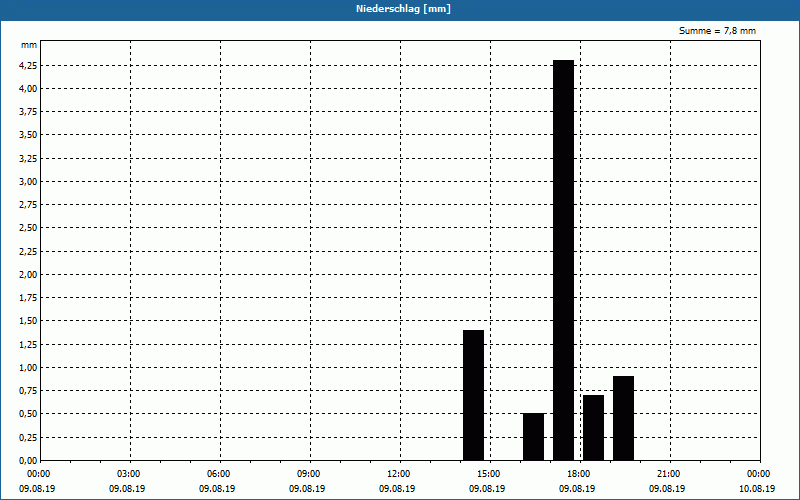
Task: Click the 15:00 time axis label
Action: point(489,474)
